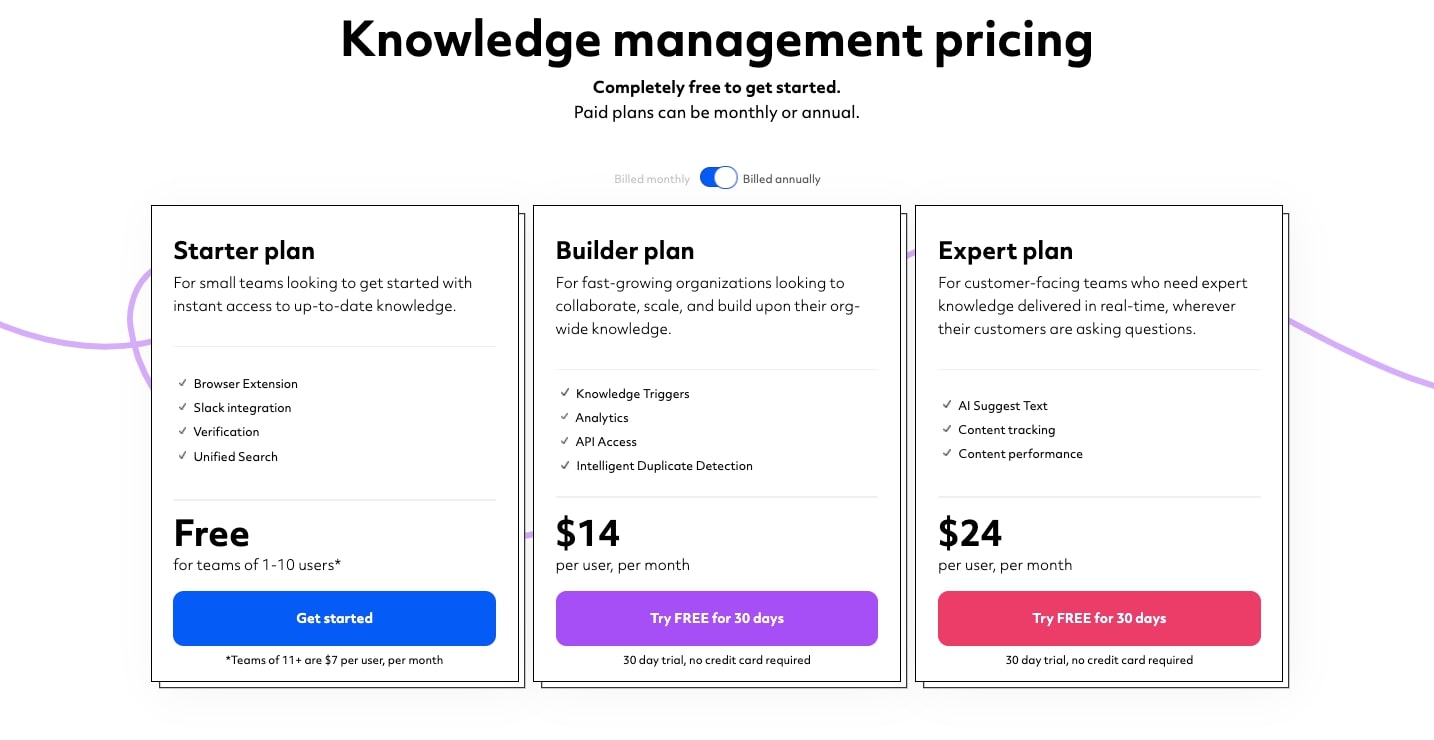The height and width of the screenshot is (740, 1434).
Task: Click the Starter plan heading
Action: coord(244,250)
